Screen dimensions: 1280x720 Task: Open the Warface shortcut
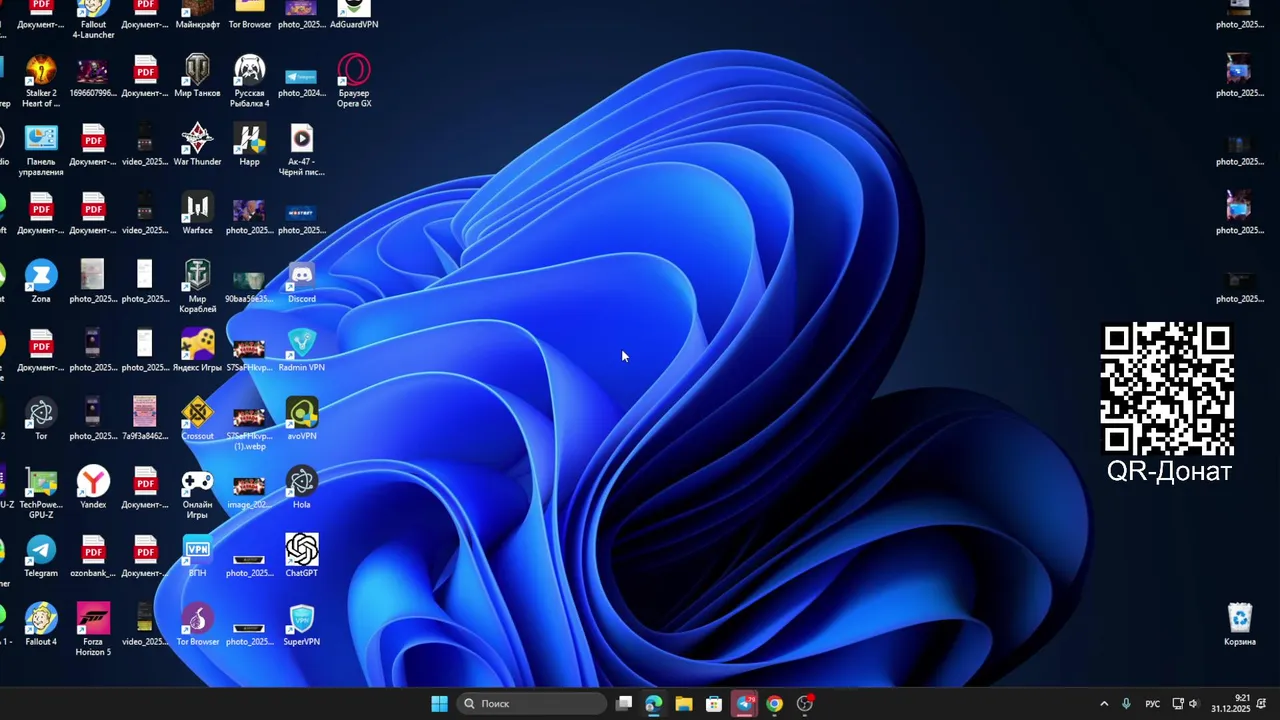click(197, 213)
